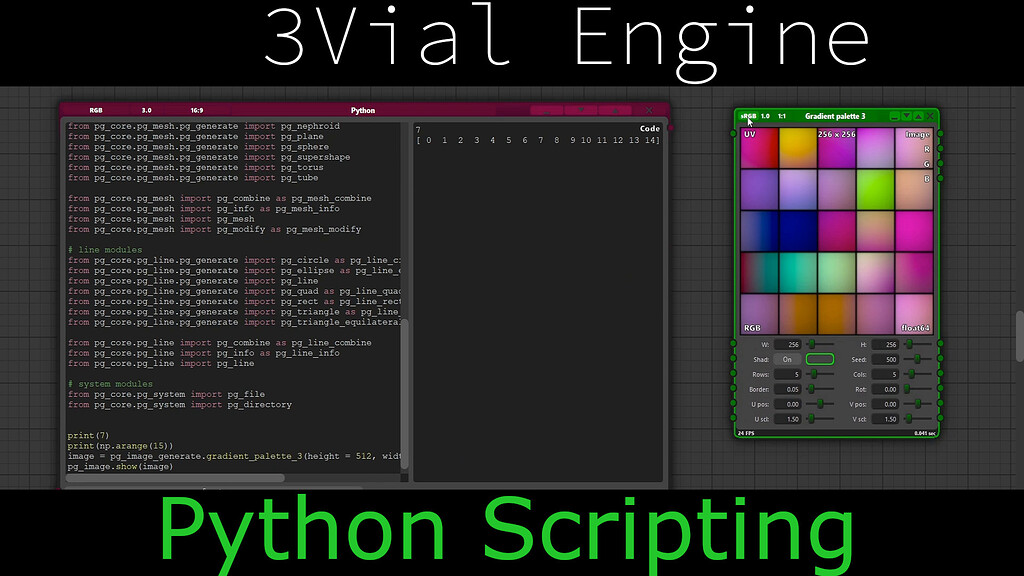Image resolution: width=1024 pixels, height=576 pixels.
Task: Click the UV indicator on the palette preview
Action: 749,133
